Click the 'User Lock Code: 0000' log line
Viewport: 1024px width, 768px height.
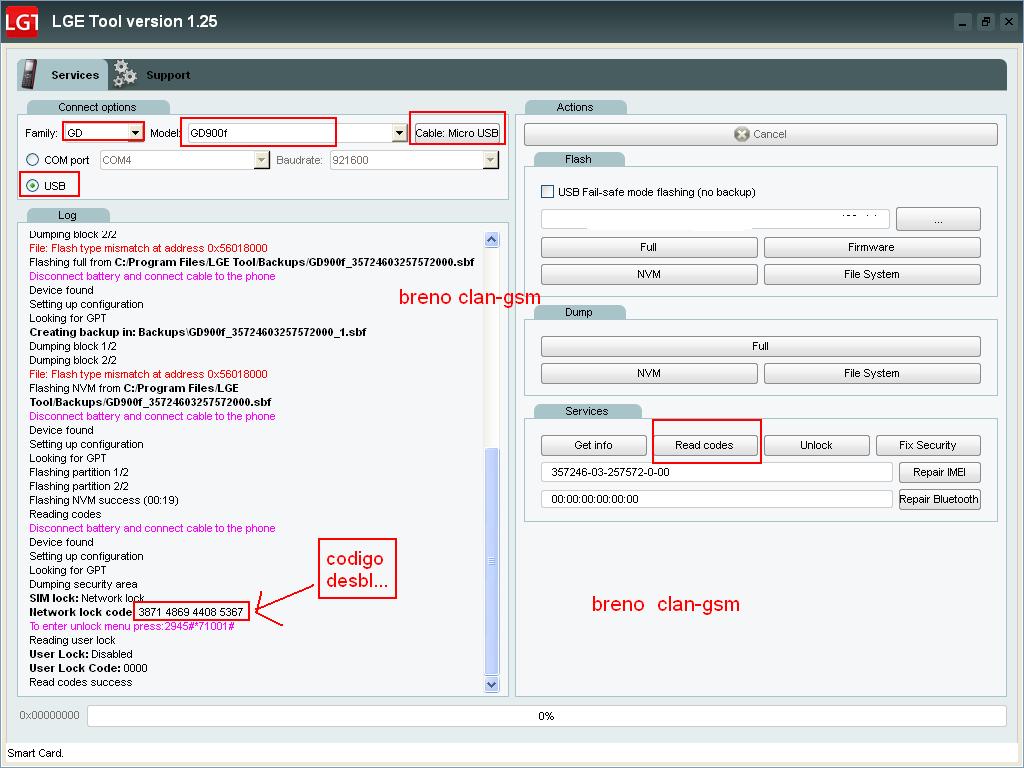[x=88, y=668]
